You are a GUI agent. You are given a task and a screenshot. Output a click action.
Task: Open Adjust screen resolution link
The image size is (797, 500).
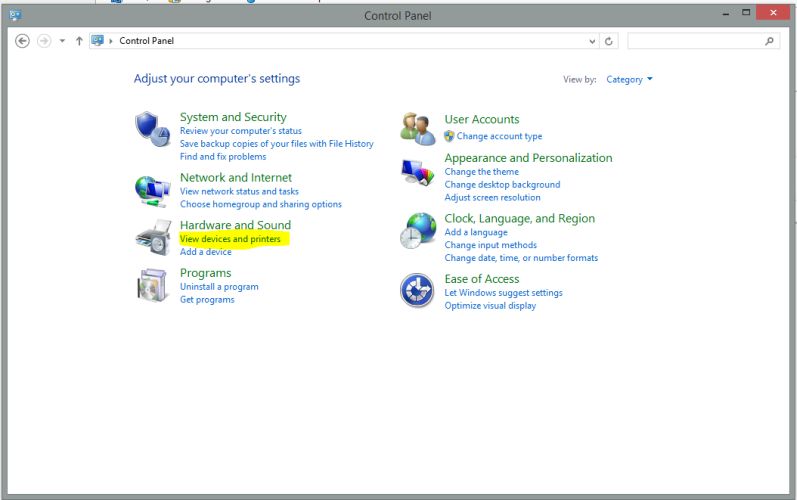point(492,197)
